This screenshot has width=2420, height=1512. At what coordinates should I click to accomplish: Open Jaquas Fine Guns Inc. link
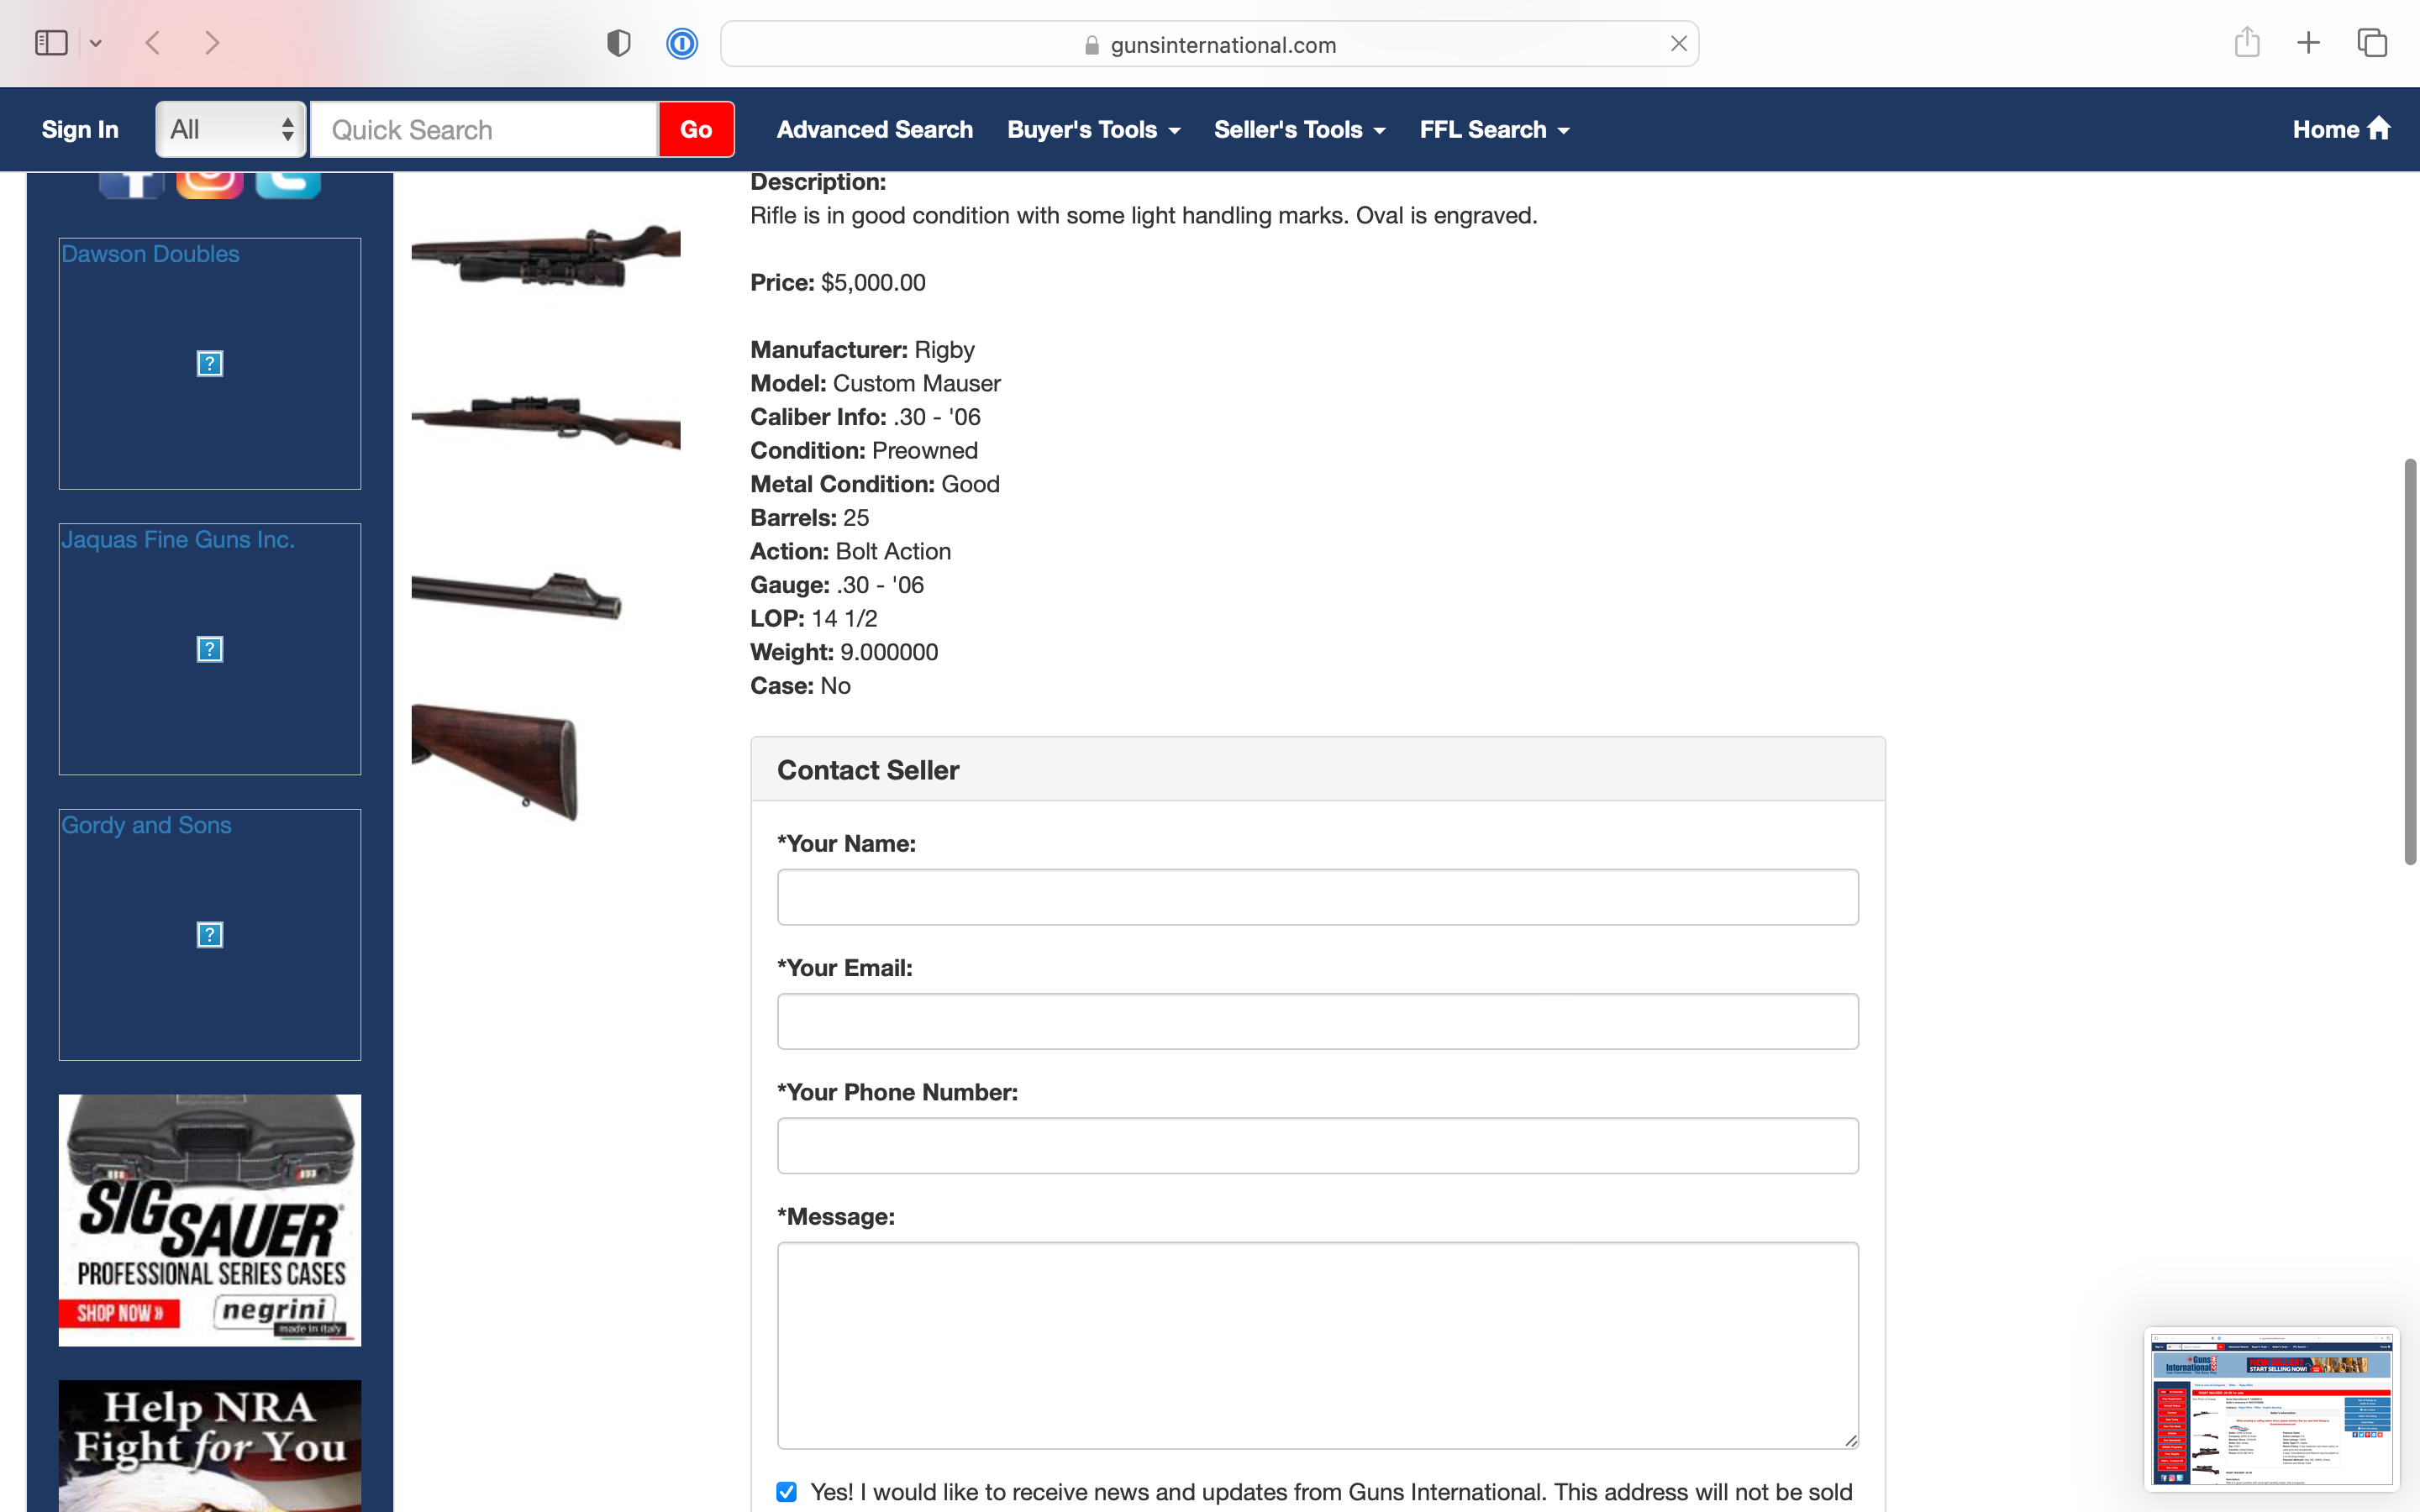[178, 539]
